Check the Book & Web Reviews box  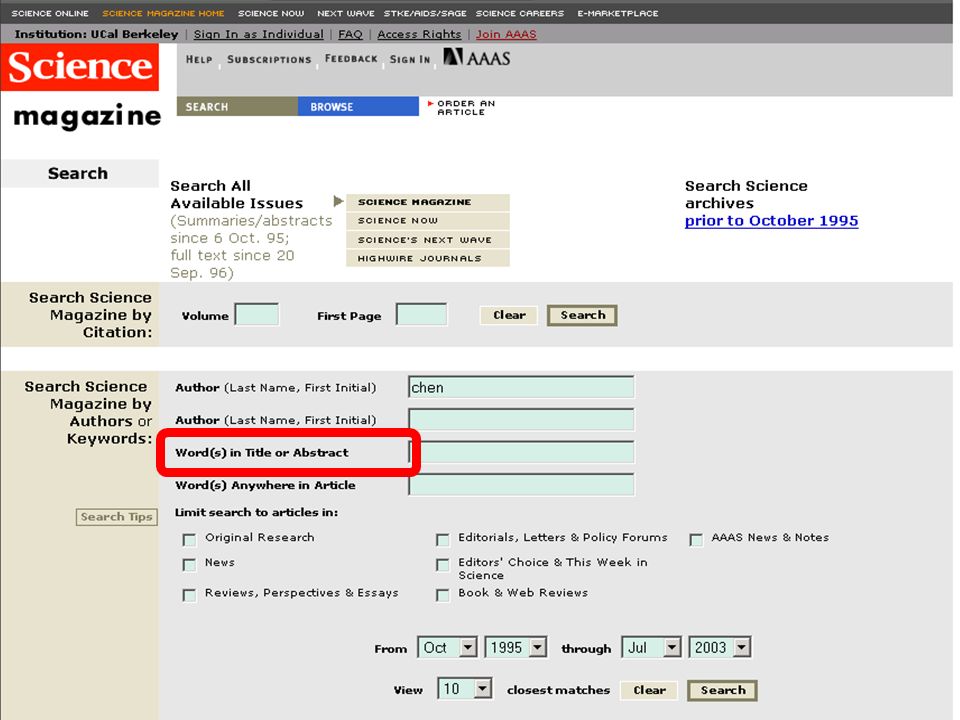442,594
